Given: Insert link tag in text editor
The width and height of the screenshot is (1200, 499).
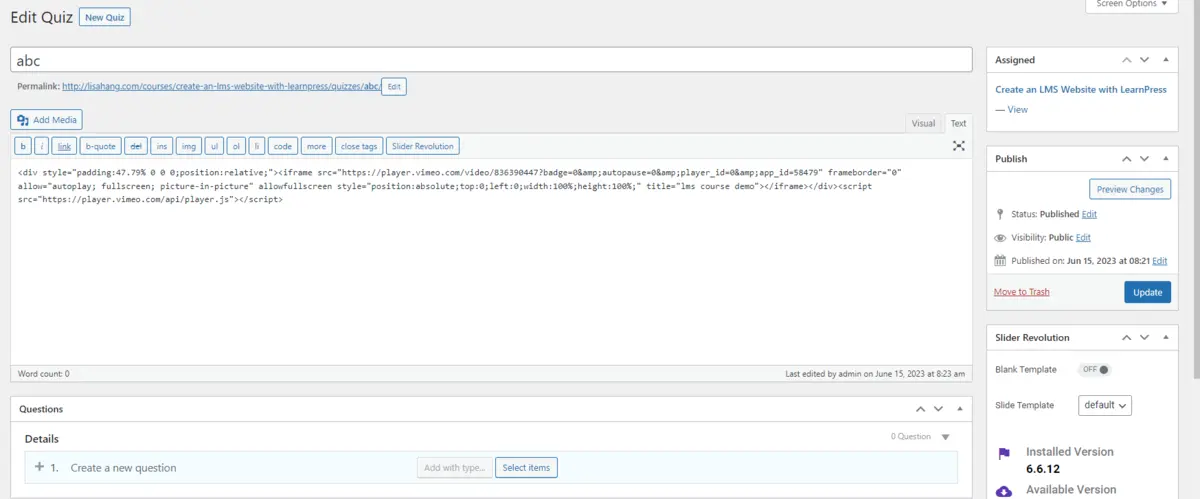Looking at the screenshot, I should pos(64,146).
